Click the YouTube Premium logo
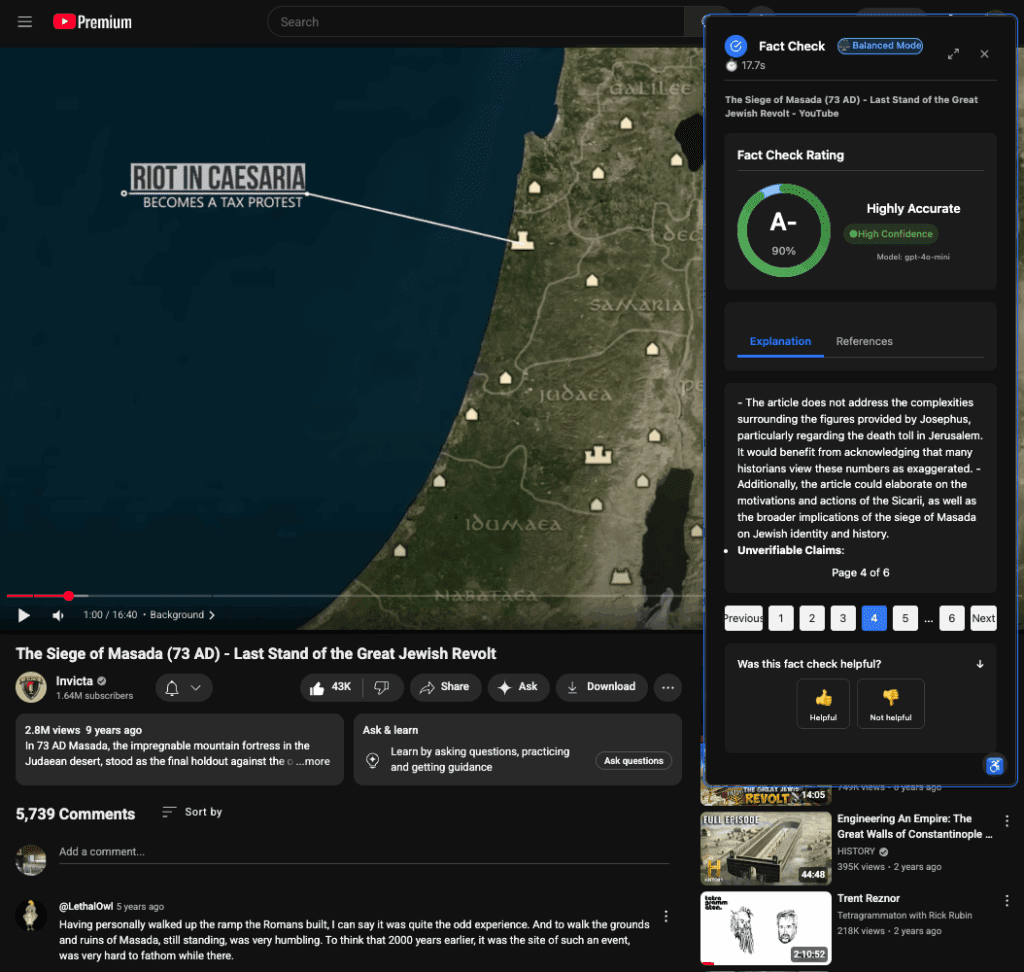1024x972 pixels. [x=92, y=22]
